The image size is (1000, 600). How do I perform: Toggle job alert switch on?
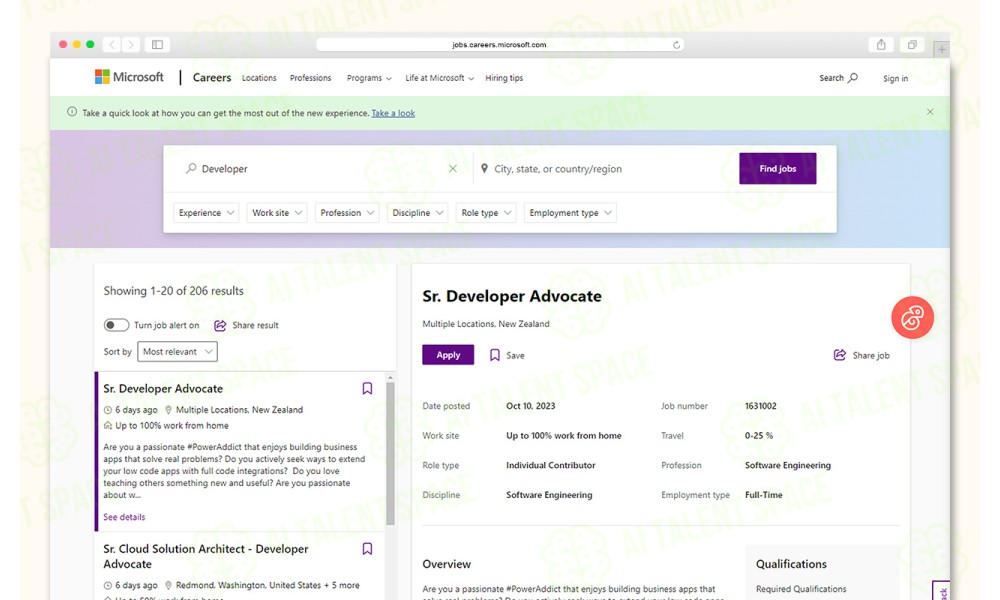coord(116,325)
